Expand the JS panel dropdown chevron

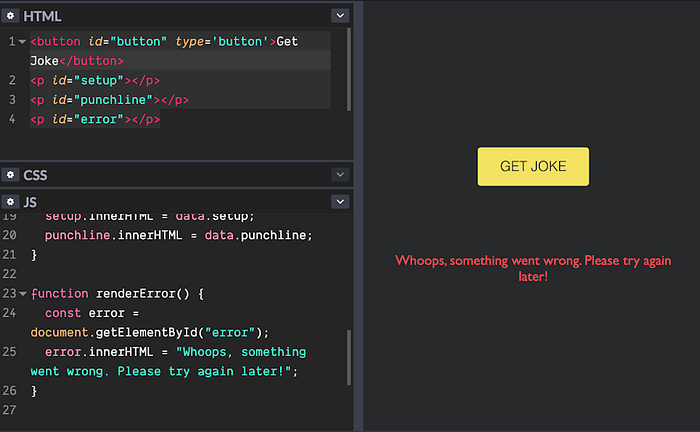[340, 202]
